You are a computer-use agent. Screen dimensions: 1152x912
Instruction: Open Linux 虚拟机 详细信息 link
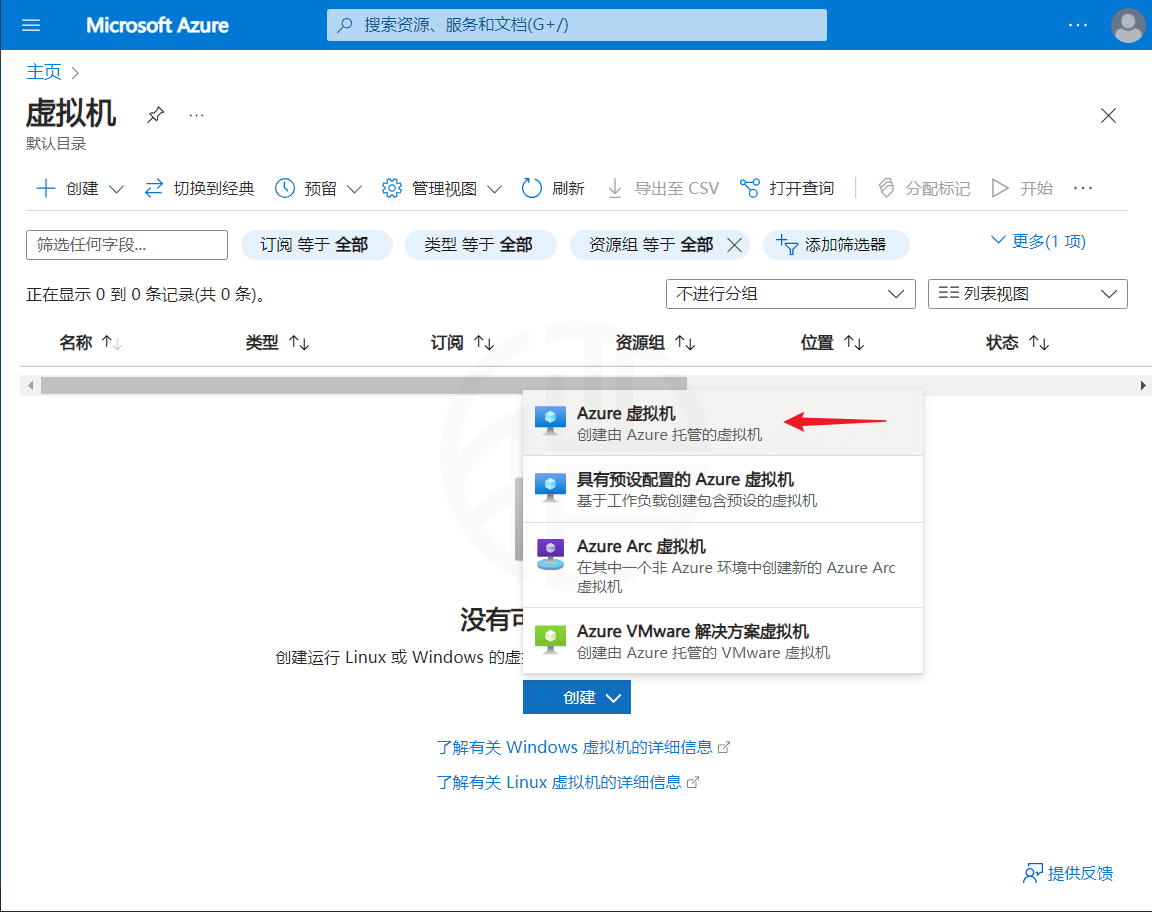click(x=567, y=783)
